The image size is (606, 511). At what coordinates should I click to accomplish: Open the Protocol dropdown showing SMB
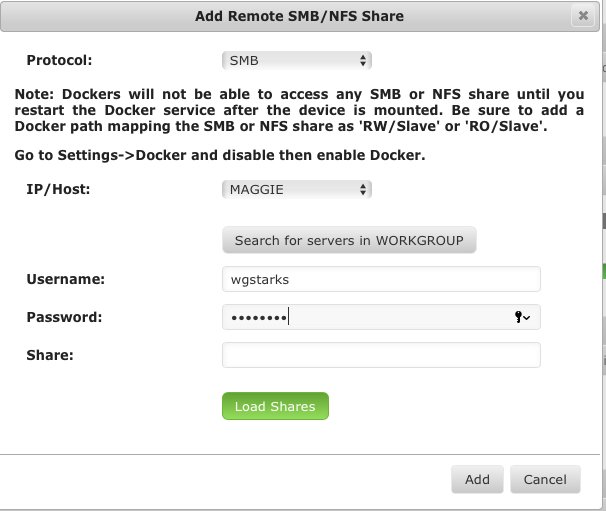coord(297,61)
